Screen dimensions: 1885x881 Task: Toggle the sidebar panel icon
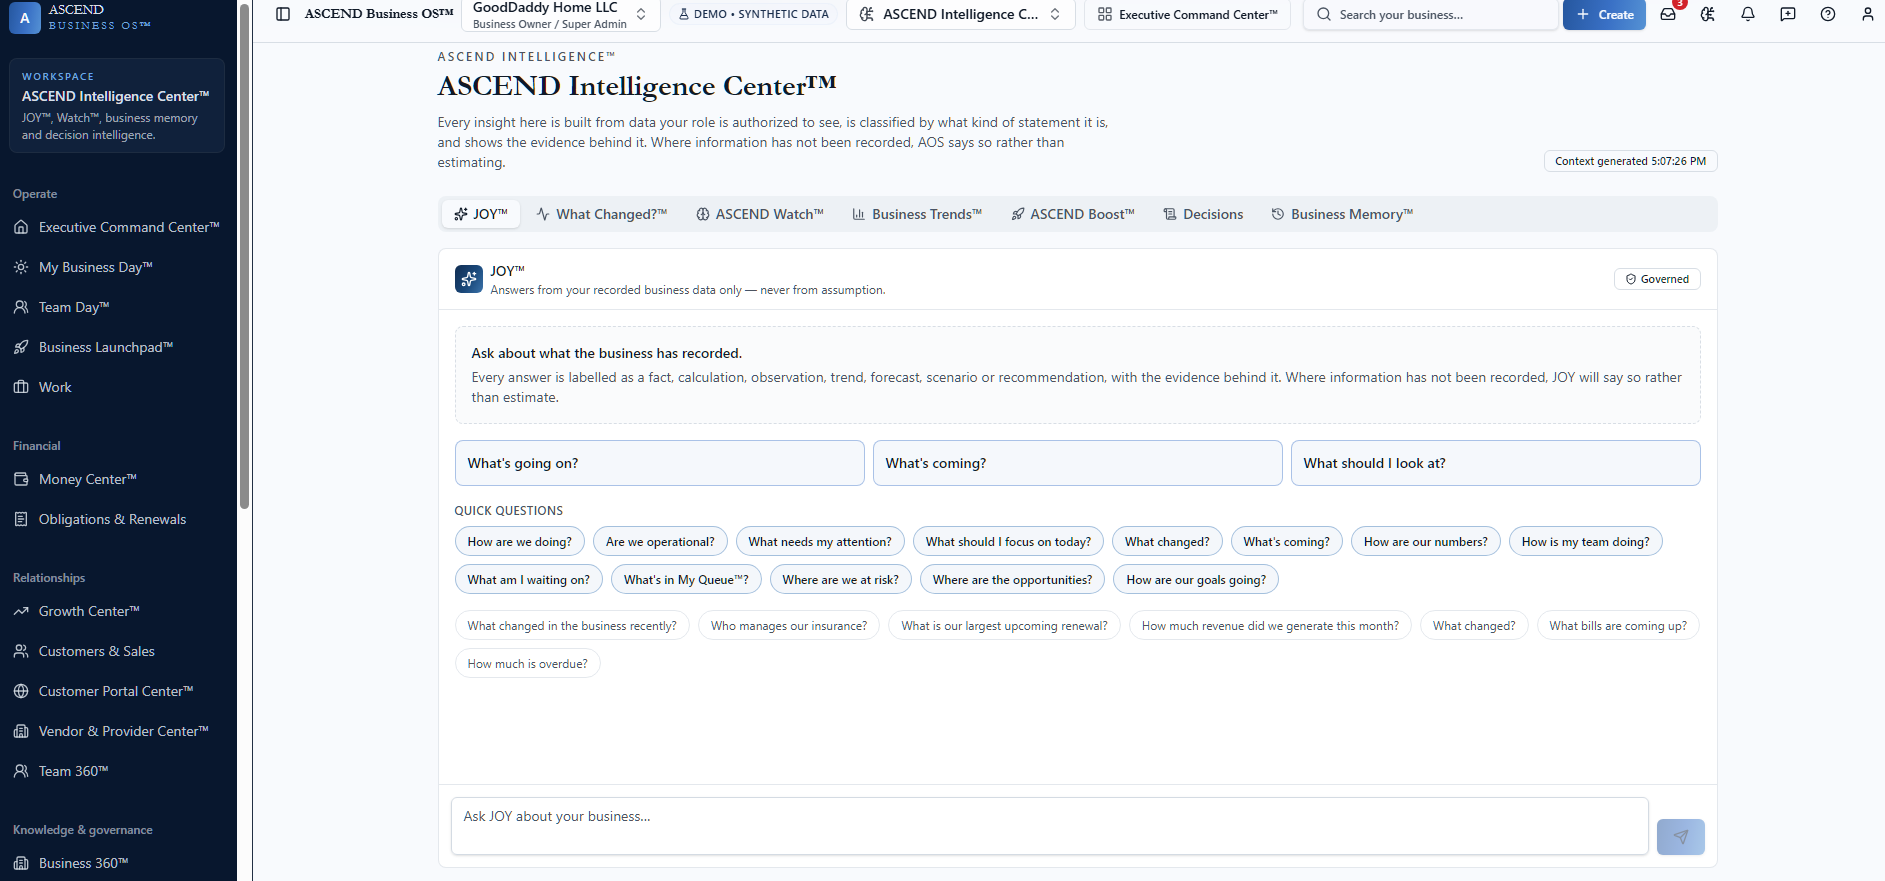pyautogui.click(x=283, y=14)
